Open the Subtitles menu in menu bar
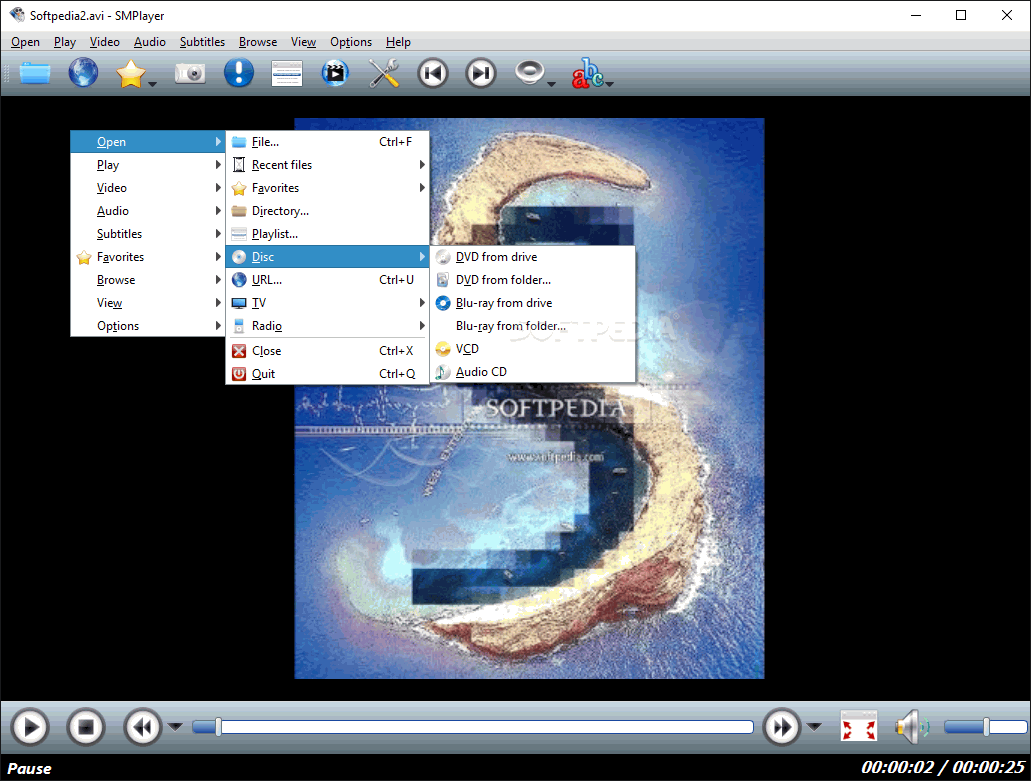This screenshot has height=781, width=1031. click(203, 42)
